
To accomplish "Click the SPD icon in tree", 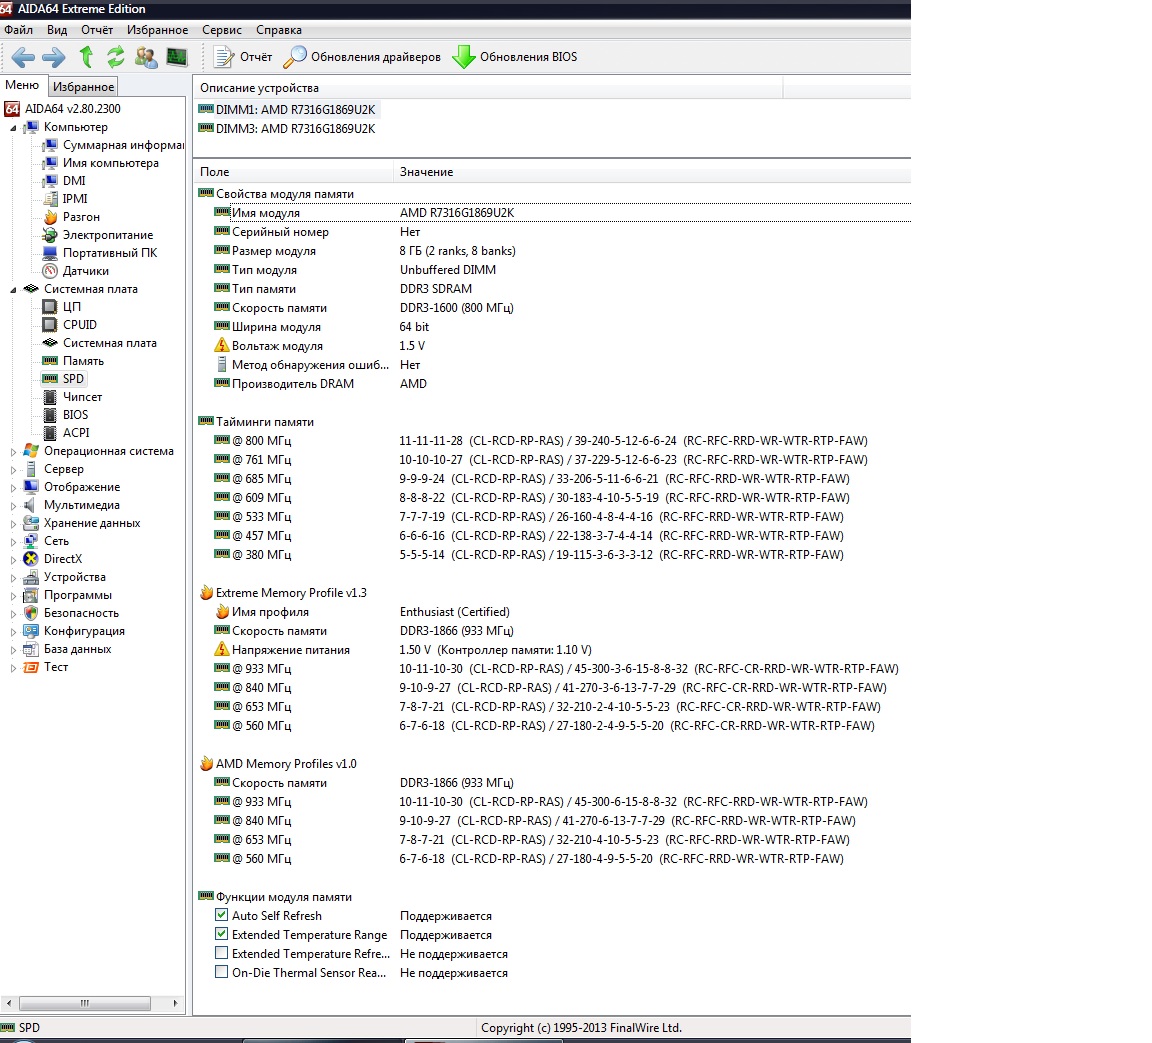I will point(50,378).
